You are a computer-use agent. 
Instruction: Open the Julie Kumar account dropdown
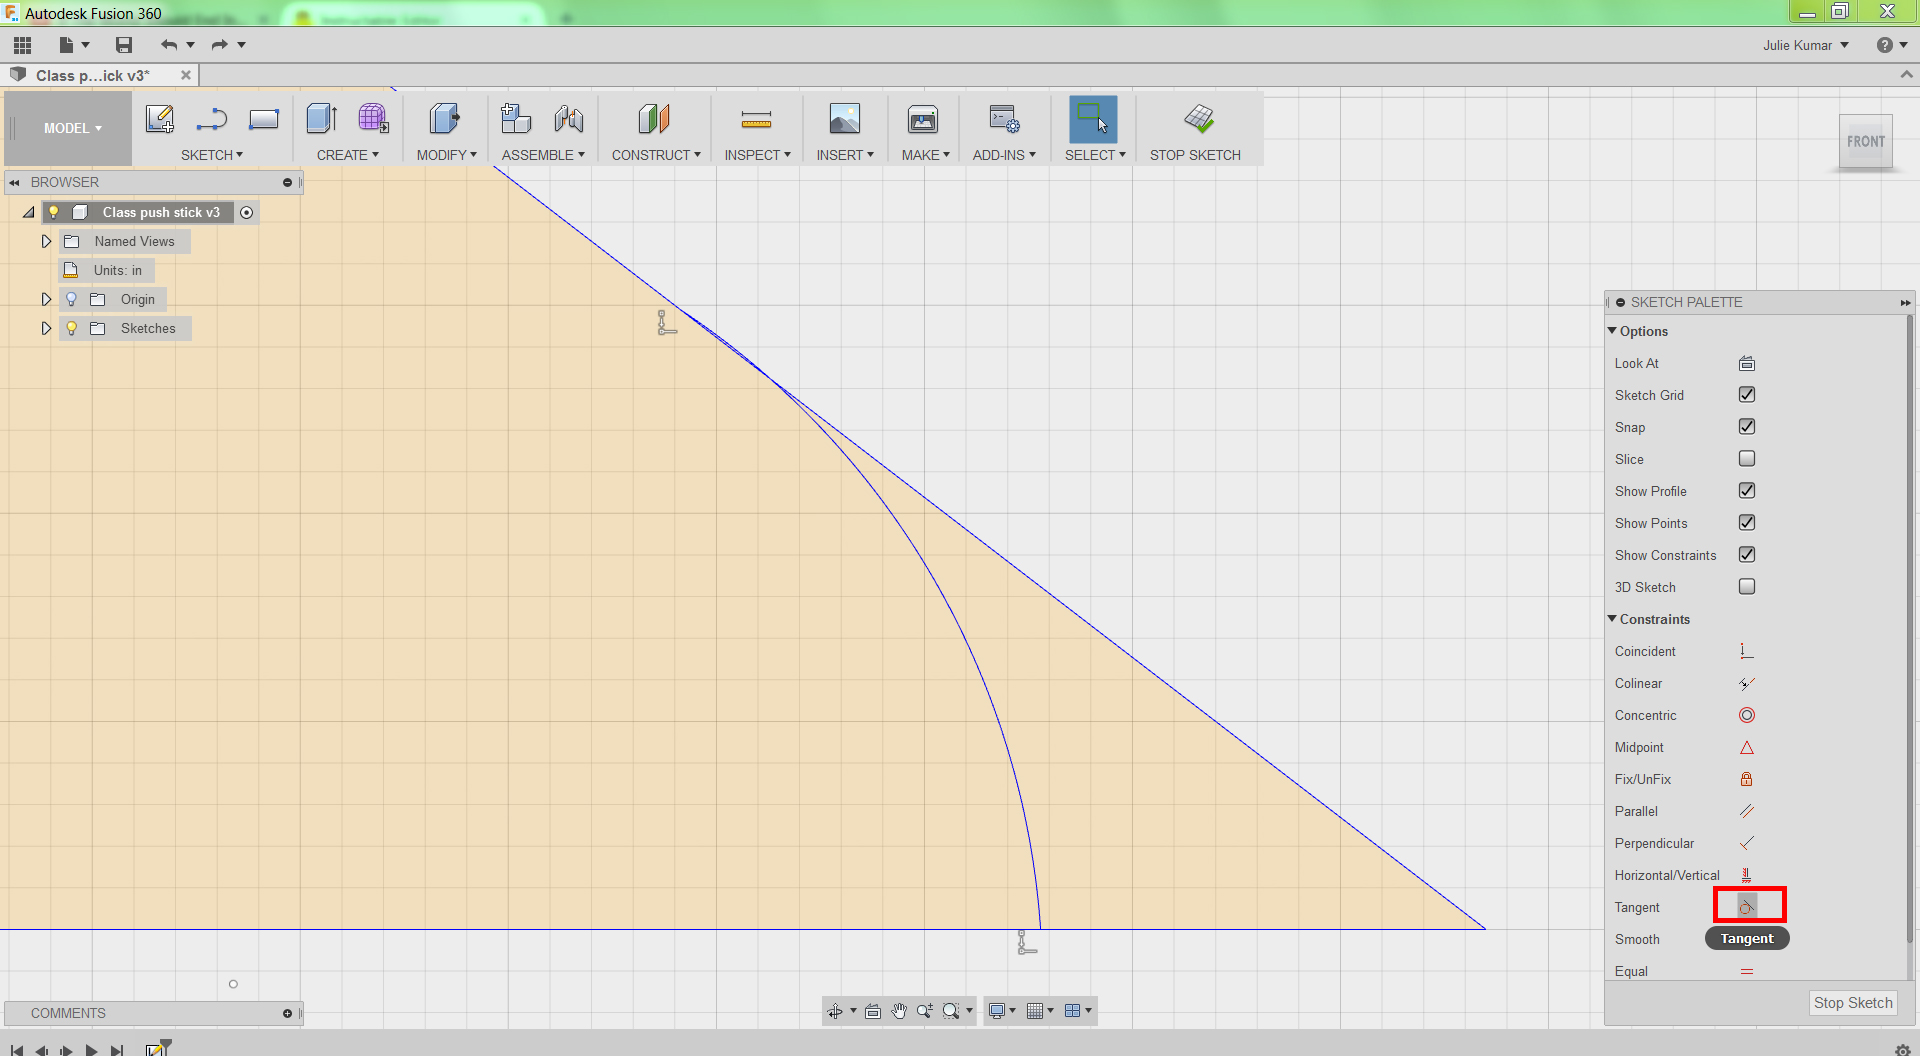[x=1805, y=45]
